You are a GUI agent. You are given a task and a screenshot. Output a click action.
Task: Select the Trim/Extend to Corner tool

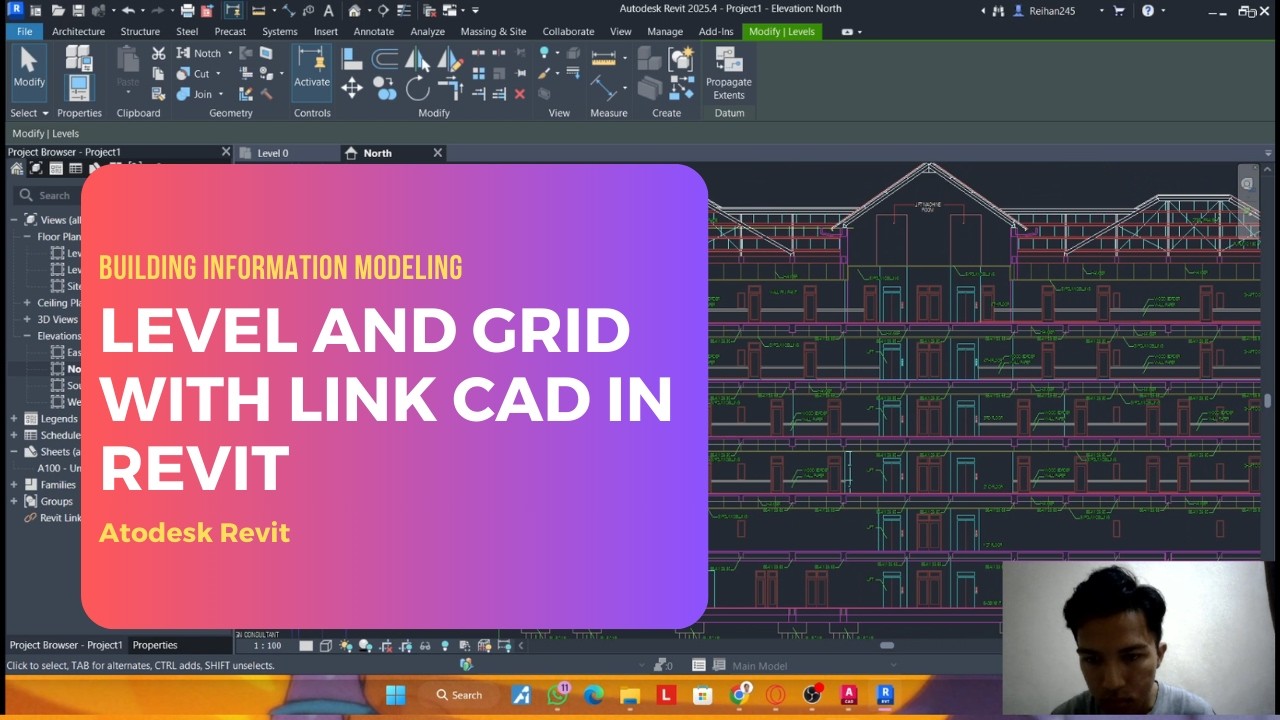coord(450,88)
